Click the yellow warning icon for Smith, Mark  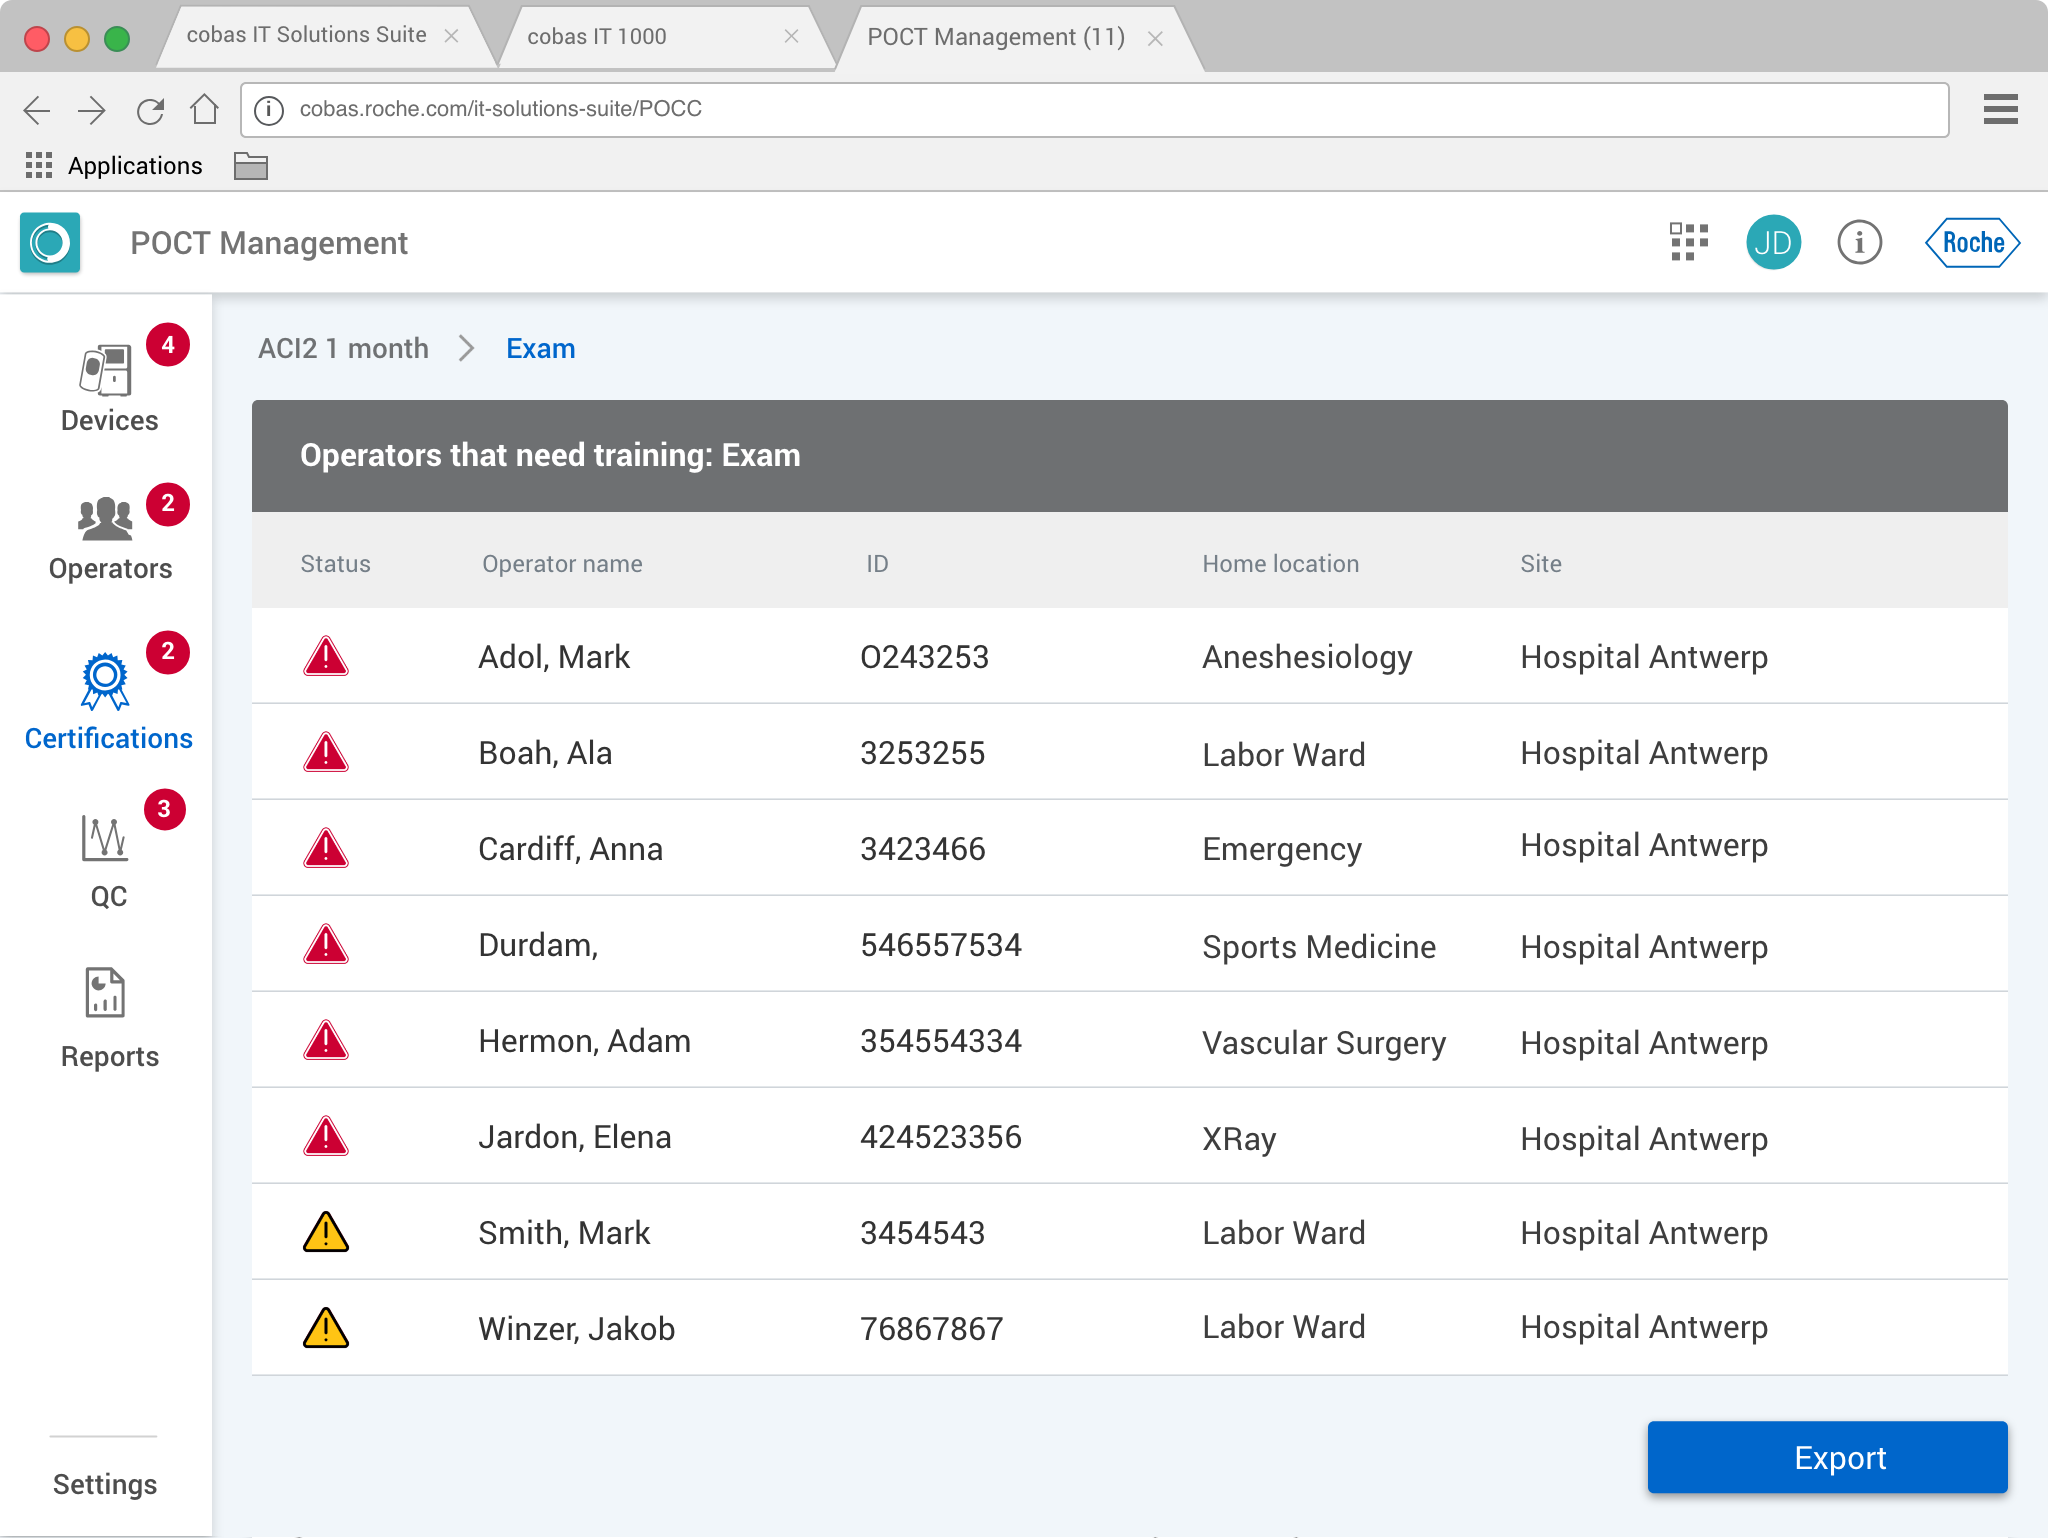point(326,1233)
